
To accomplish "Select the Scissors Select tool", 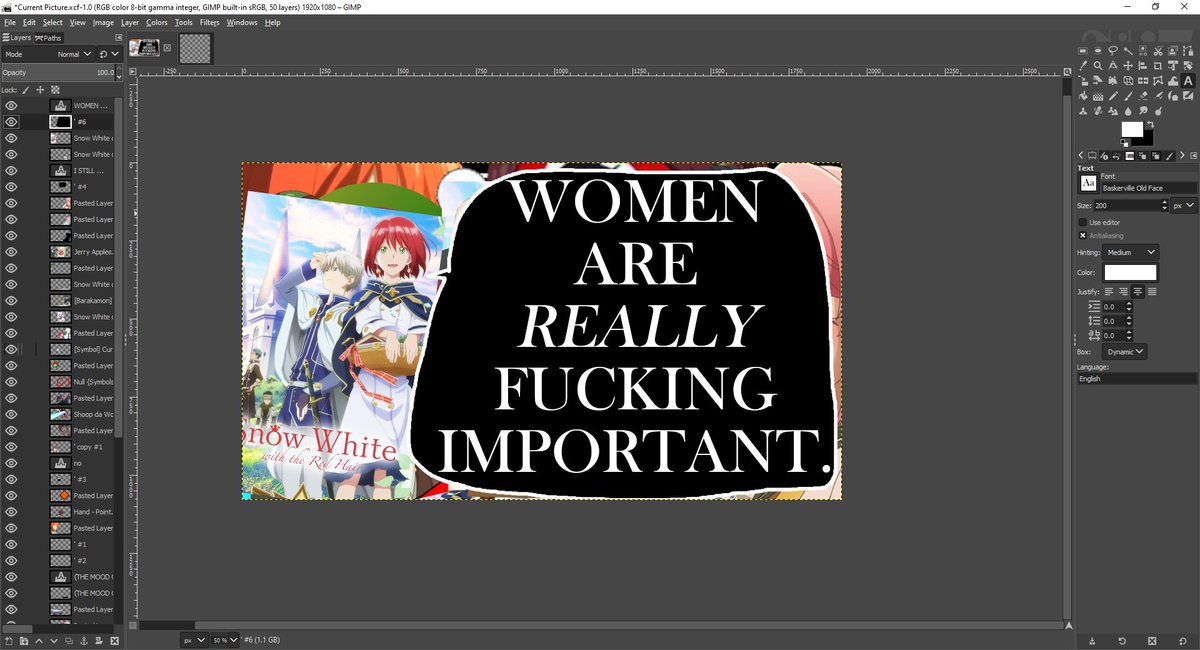I will click(1158, 51).
